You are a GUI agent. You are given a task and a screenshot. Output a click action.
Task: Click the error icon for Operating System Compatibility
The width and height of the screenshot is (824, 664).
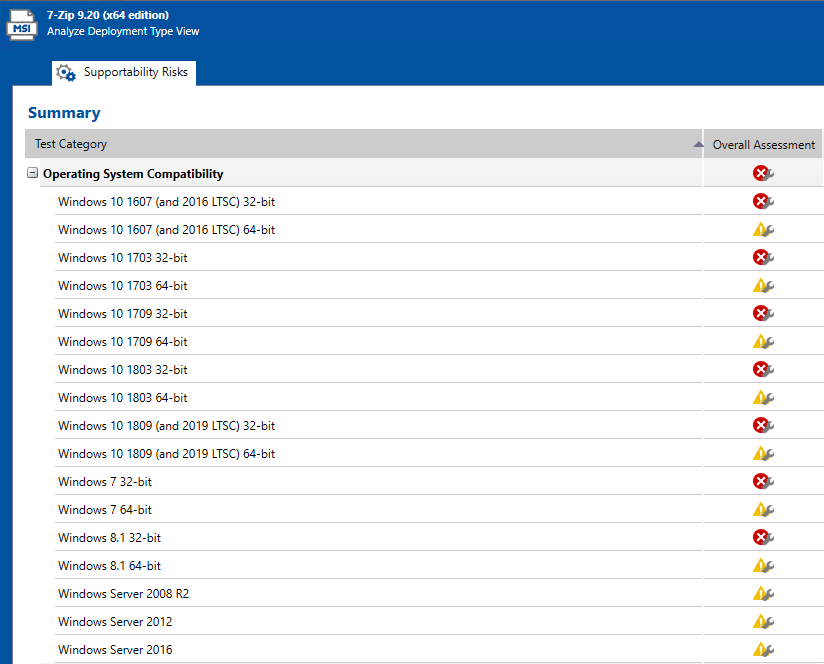point(763,174)
